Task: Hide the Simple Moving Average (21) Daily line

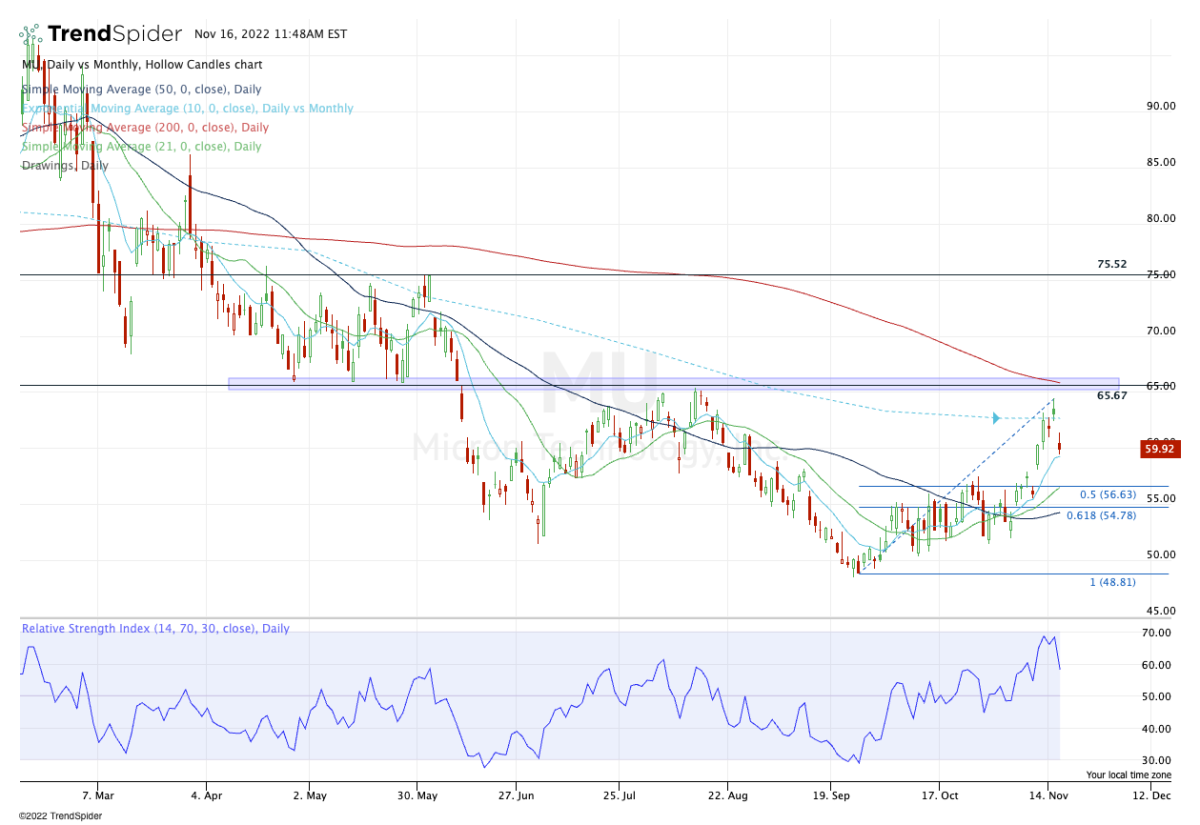Action: point(140,146)
